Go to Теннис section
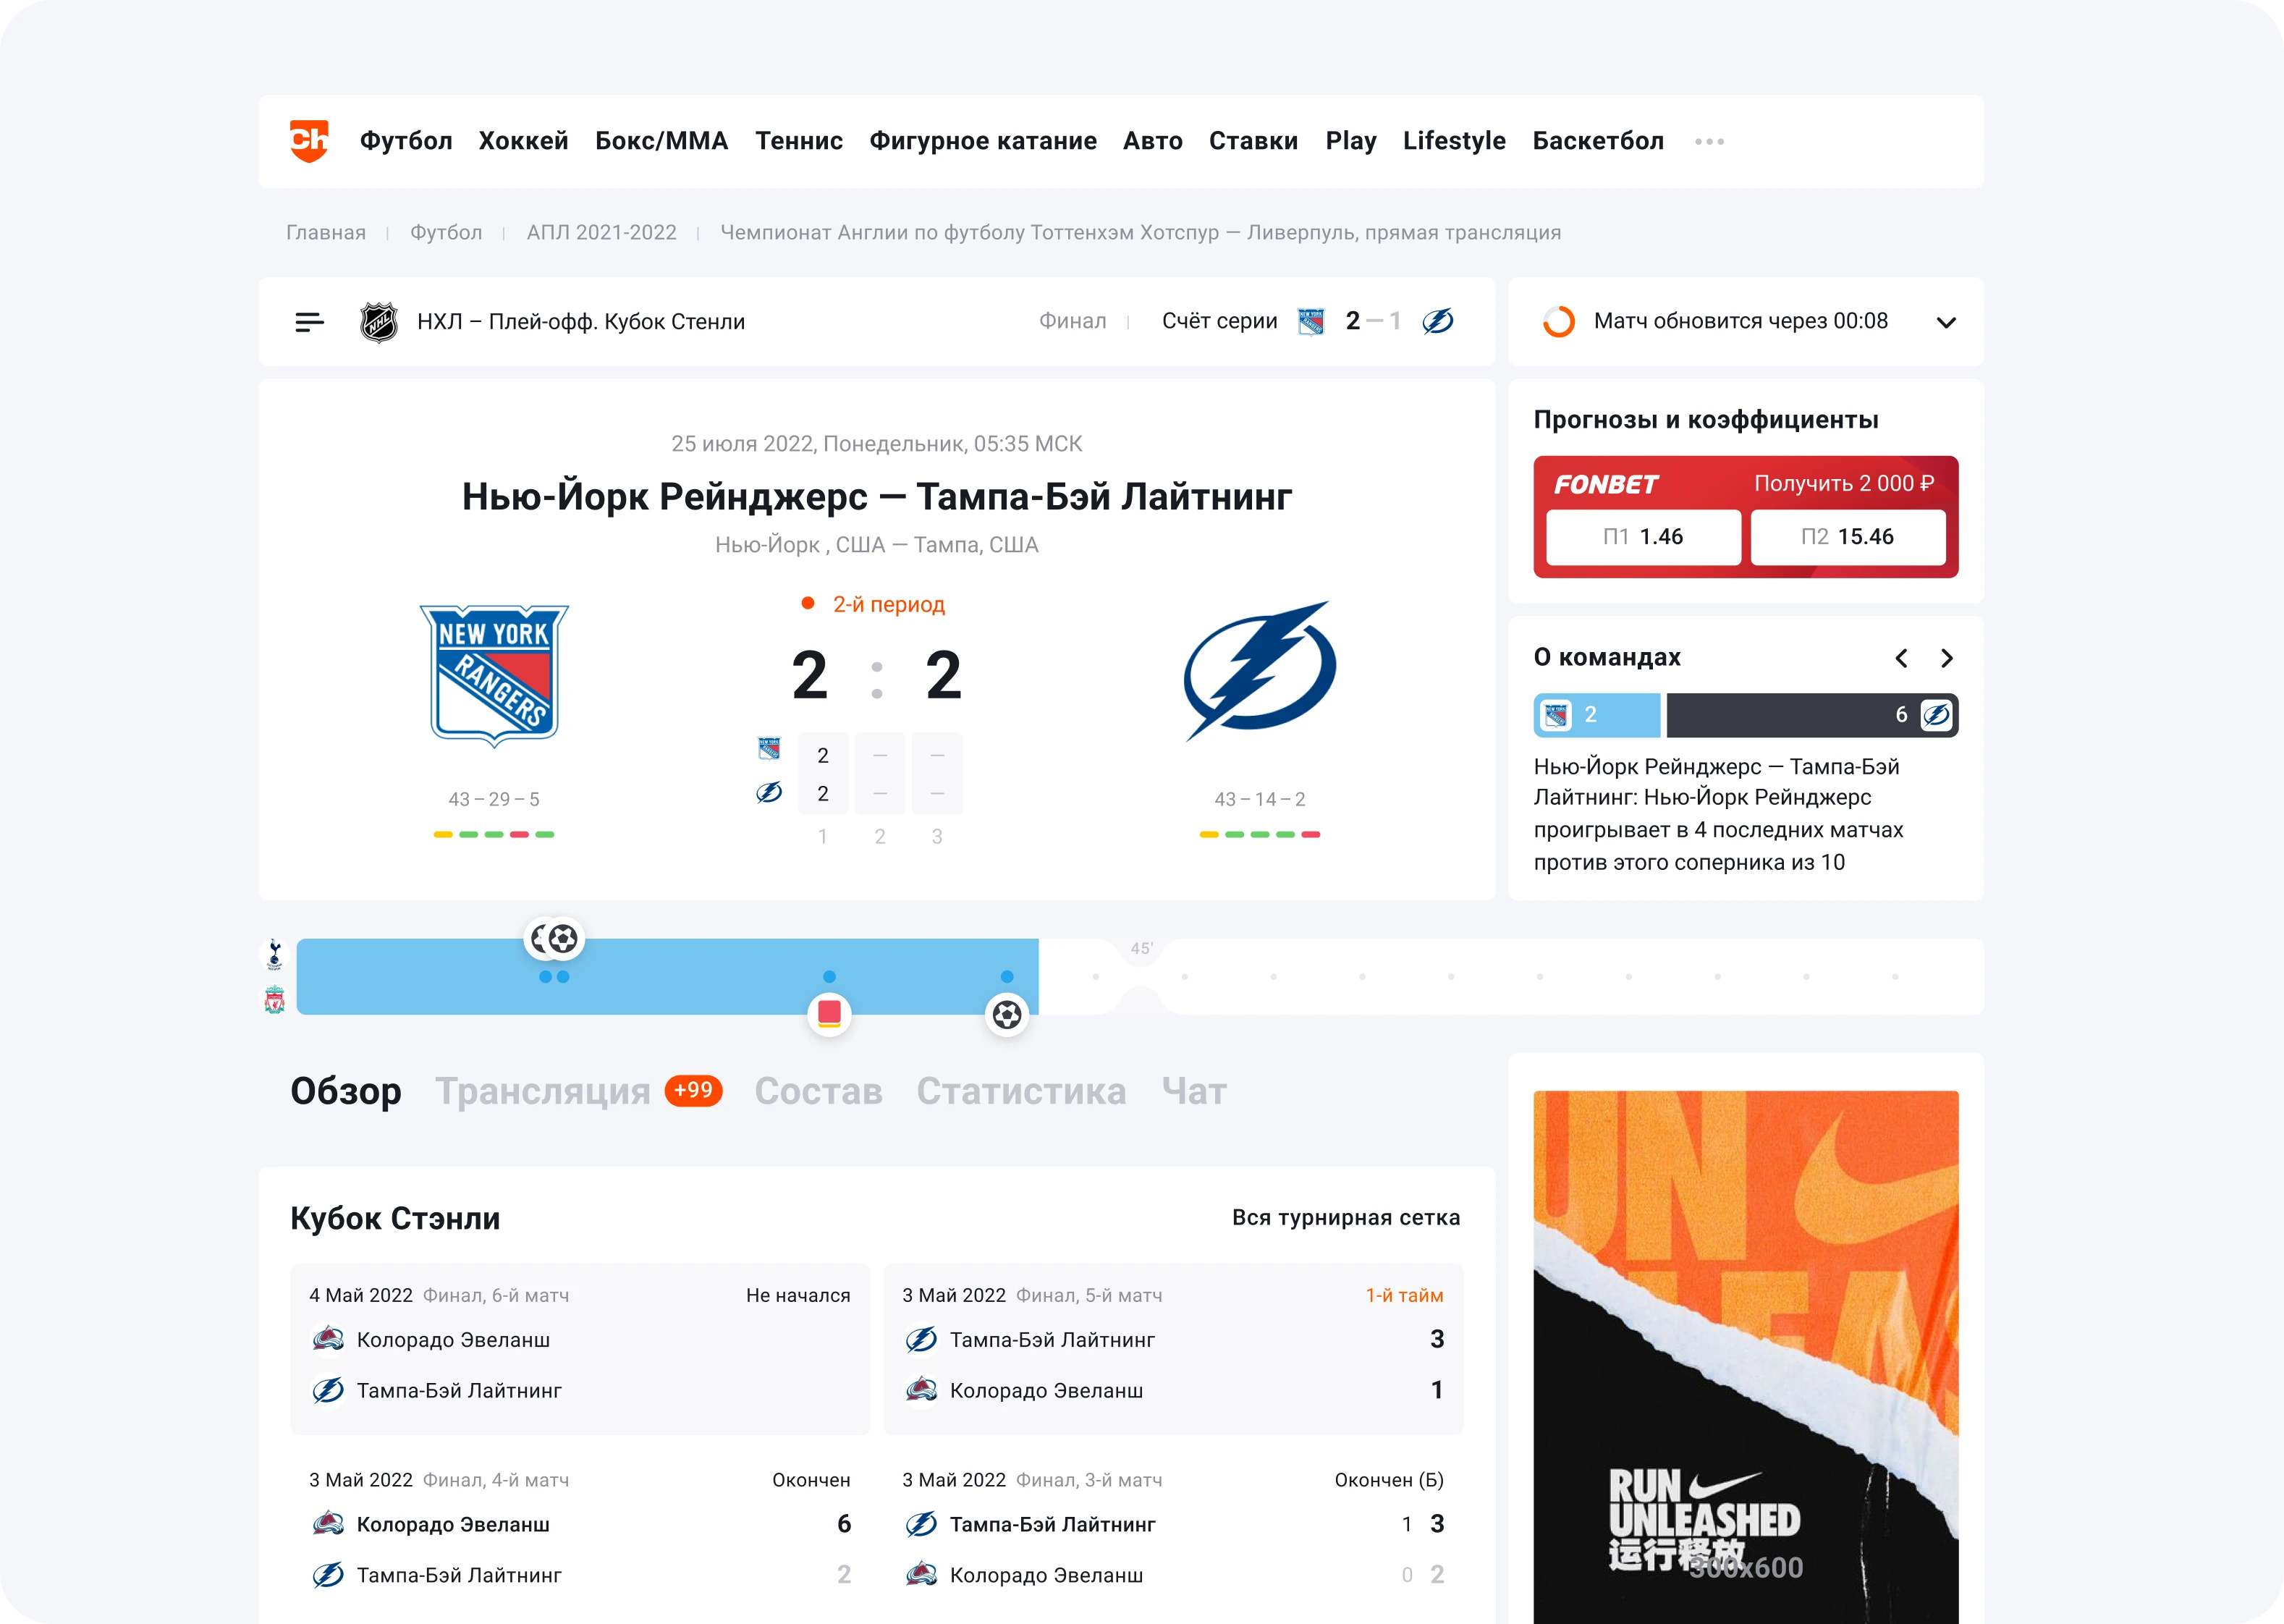Screen dimensions: 2284x1624 point(799,141)
